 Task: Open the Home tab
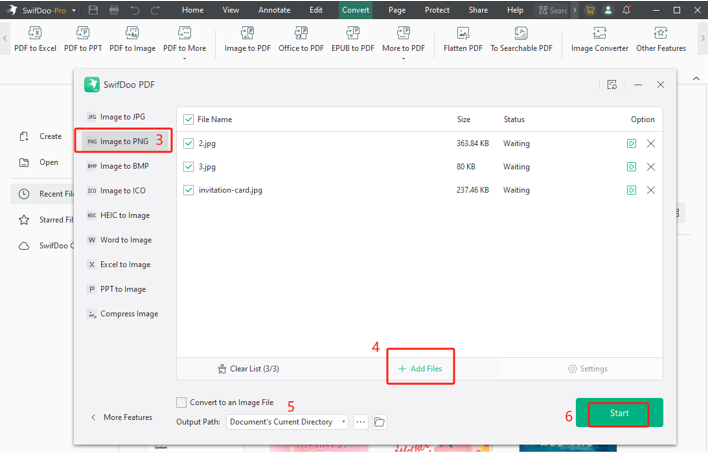pos(193,10)
